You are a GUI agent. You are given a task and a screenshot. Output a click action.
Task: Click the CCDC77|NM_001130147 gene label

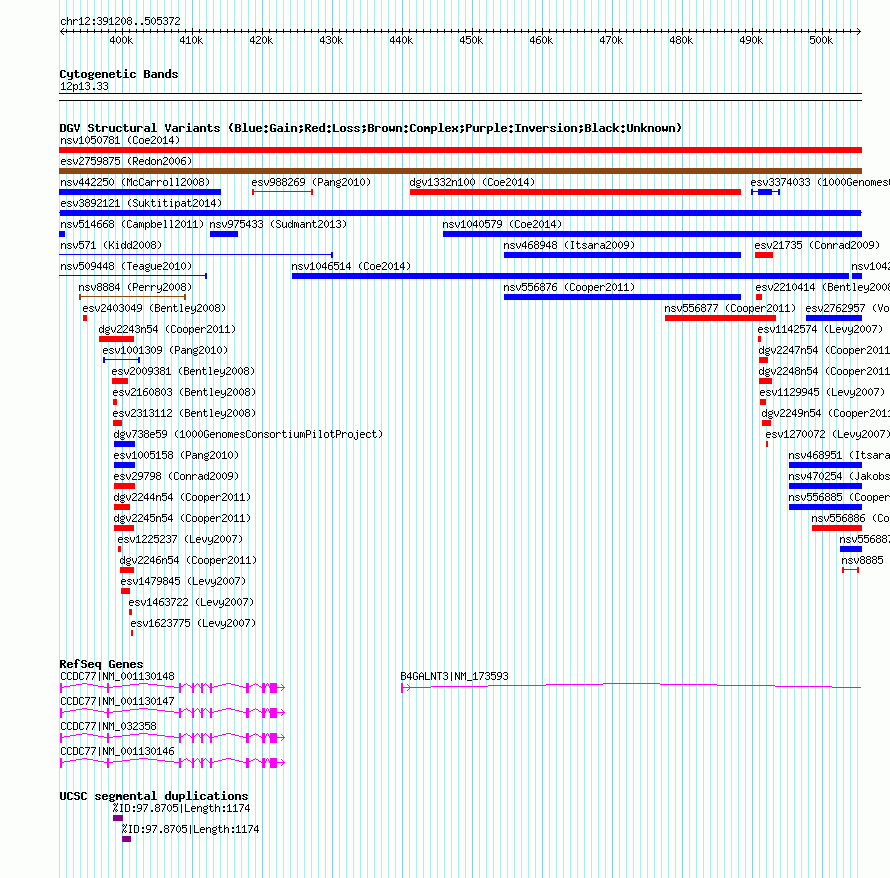point(117,701)
